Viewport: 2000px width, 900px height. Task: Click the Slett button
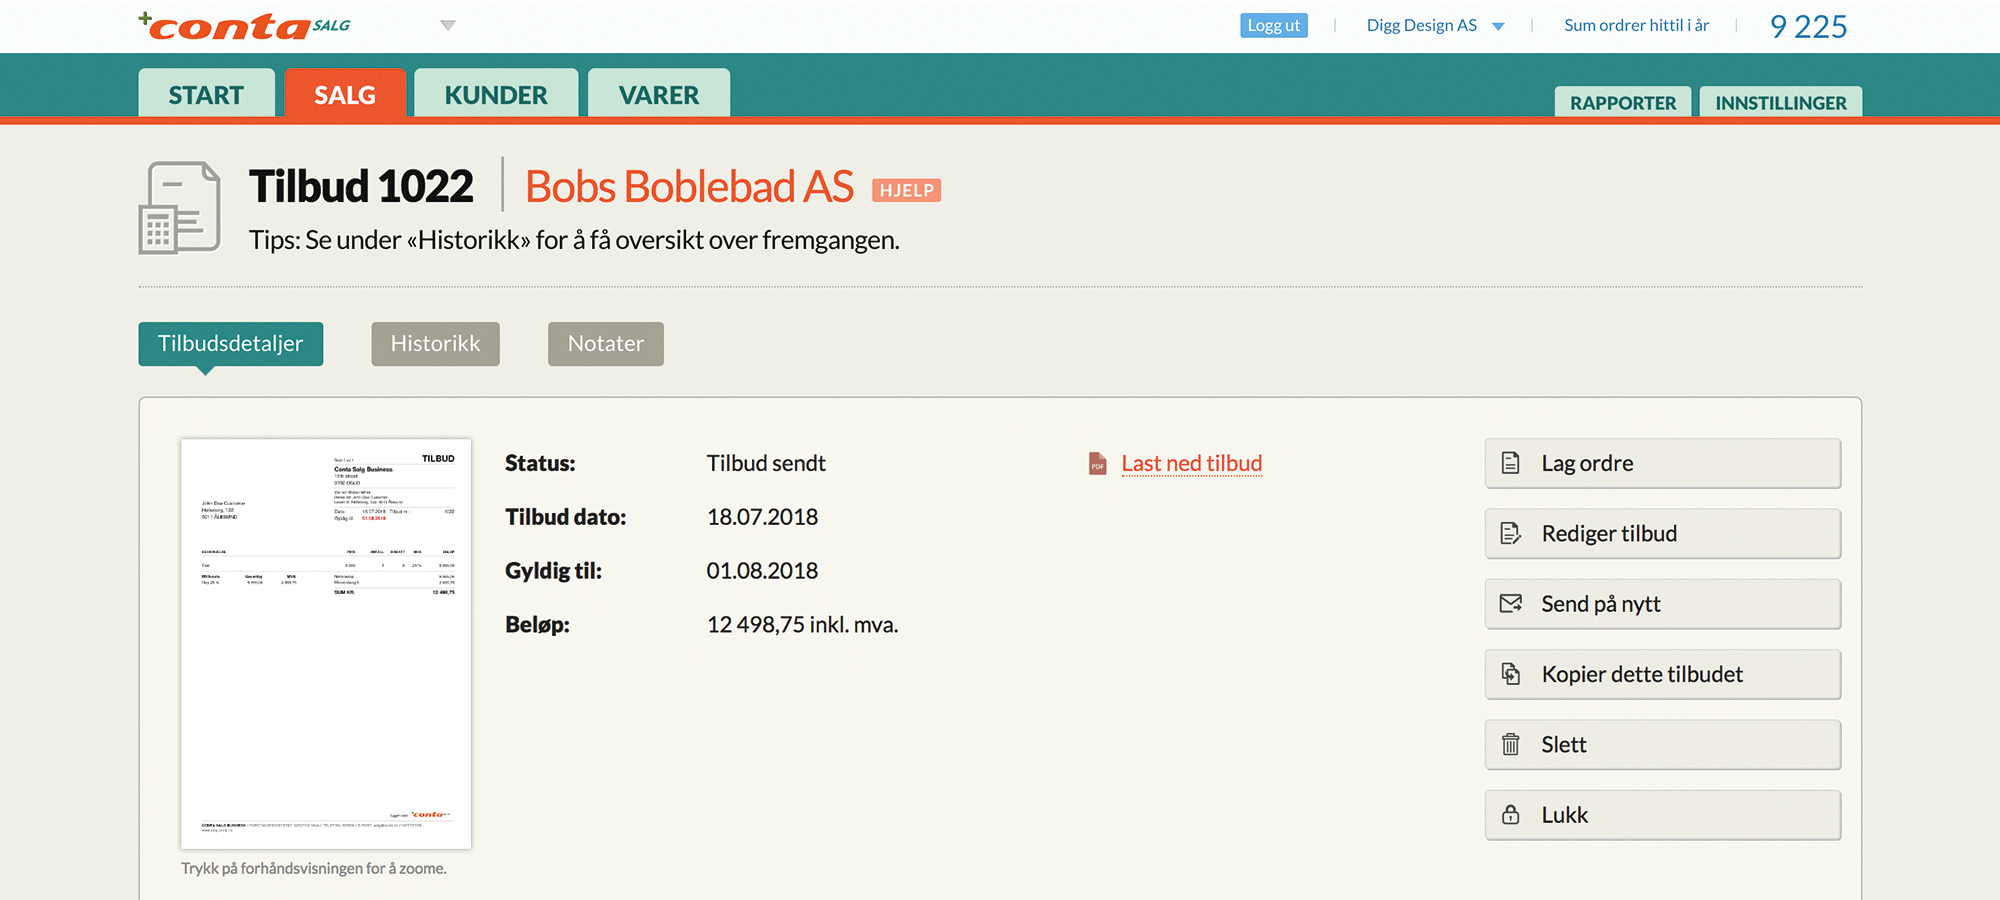(1662, 745)
